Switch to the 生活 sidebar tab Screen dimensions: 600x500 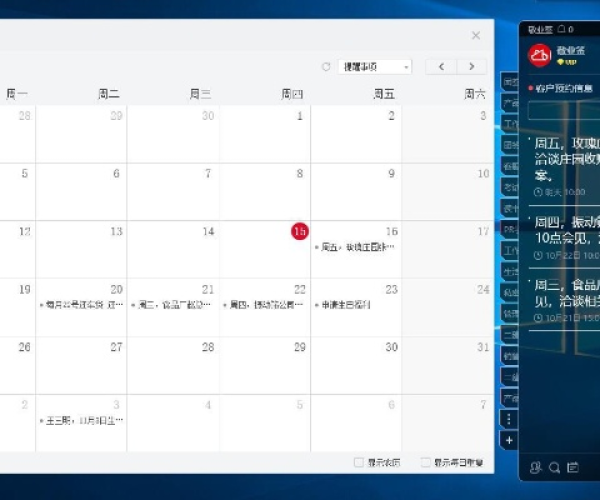coord(510,272)
